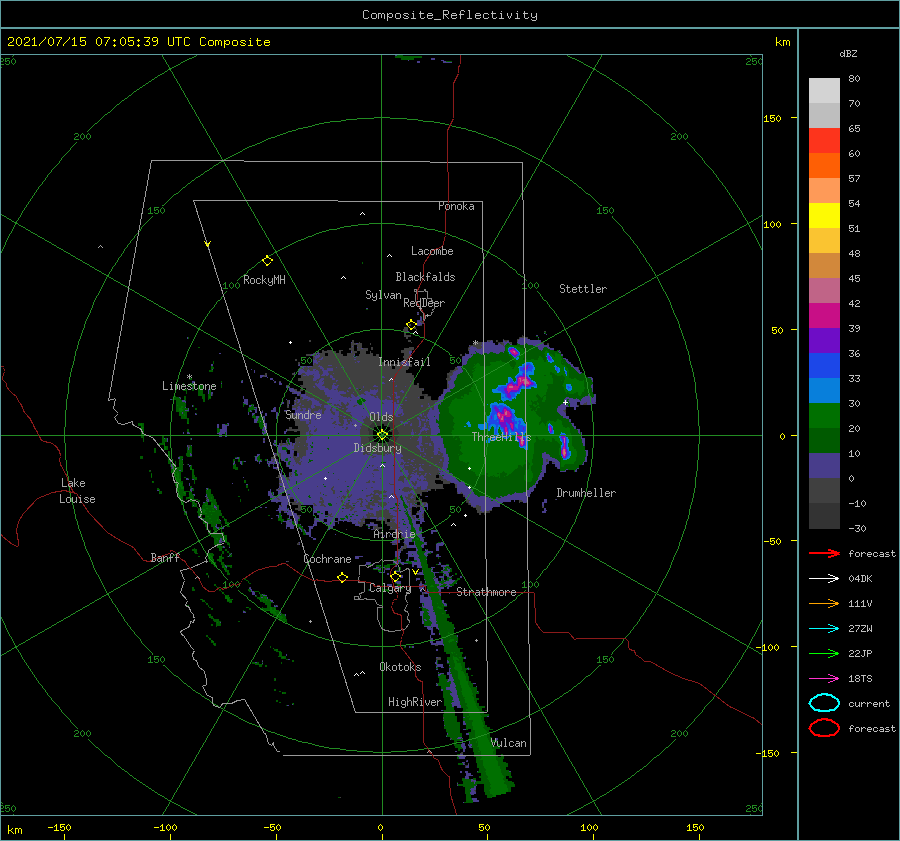This screenshot has height=841, width=900.
Task: Click the green radial beam near Vulcan
Action: click(x=486, y=752)
